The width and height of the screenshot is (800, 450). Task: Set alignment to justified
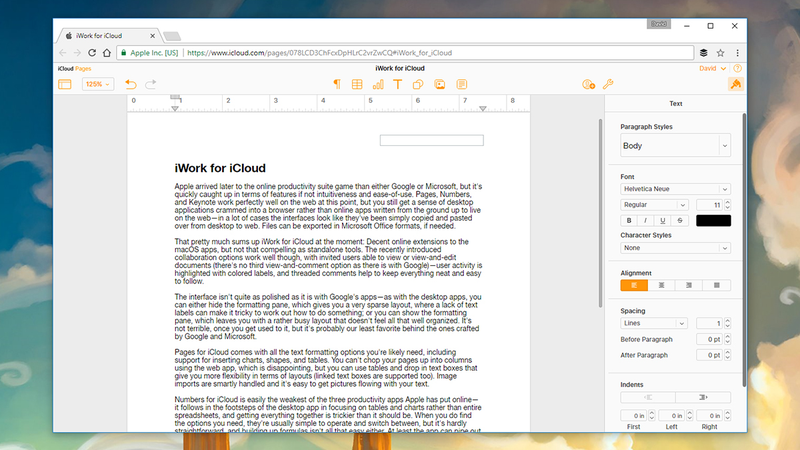click(x=717, y=285)
